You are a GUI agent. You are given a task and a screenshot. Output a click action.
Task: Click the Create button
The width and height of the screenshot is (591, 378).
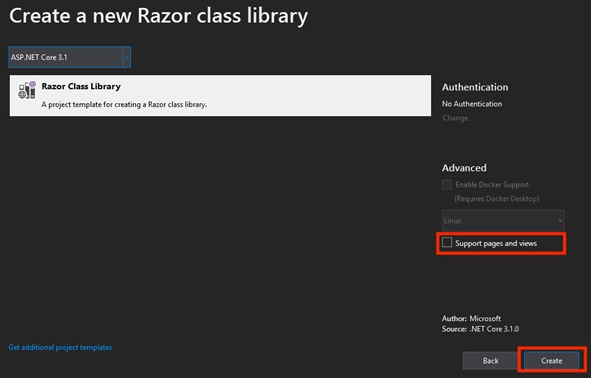pos(551,361)
